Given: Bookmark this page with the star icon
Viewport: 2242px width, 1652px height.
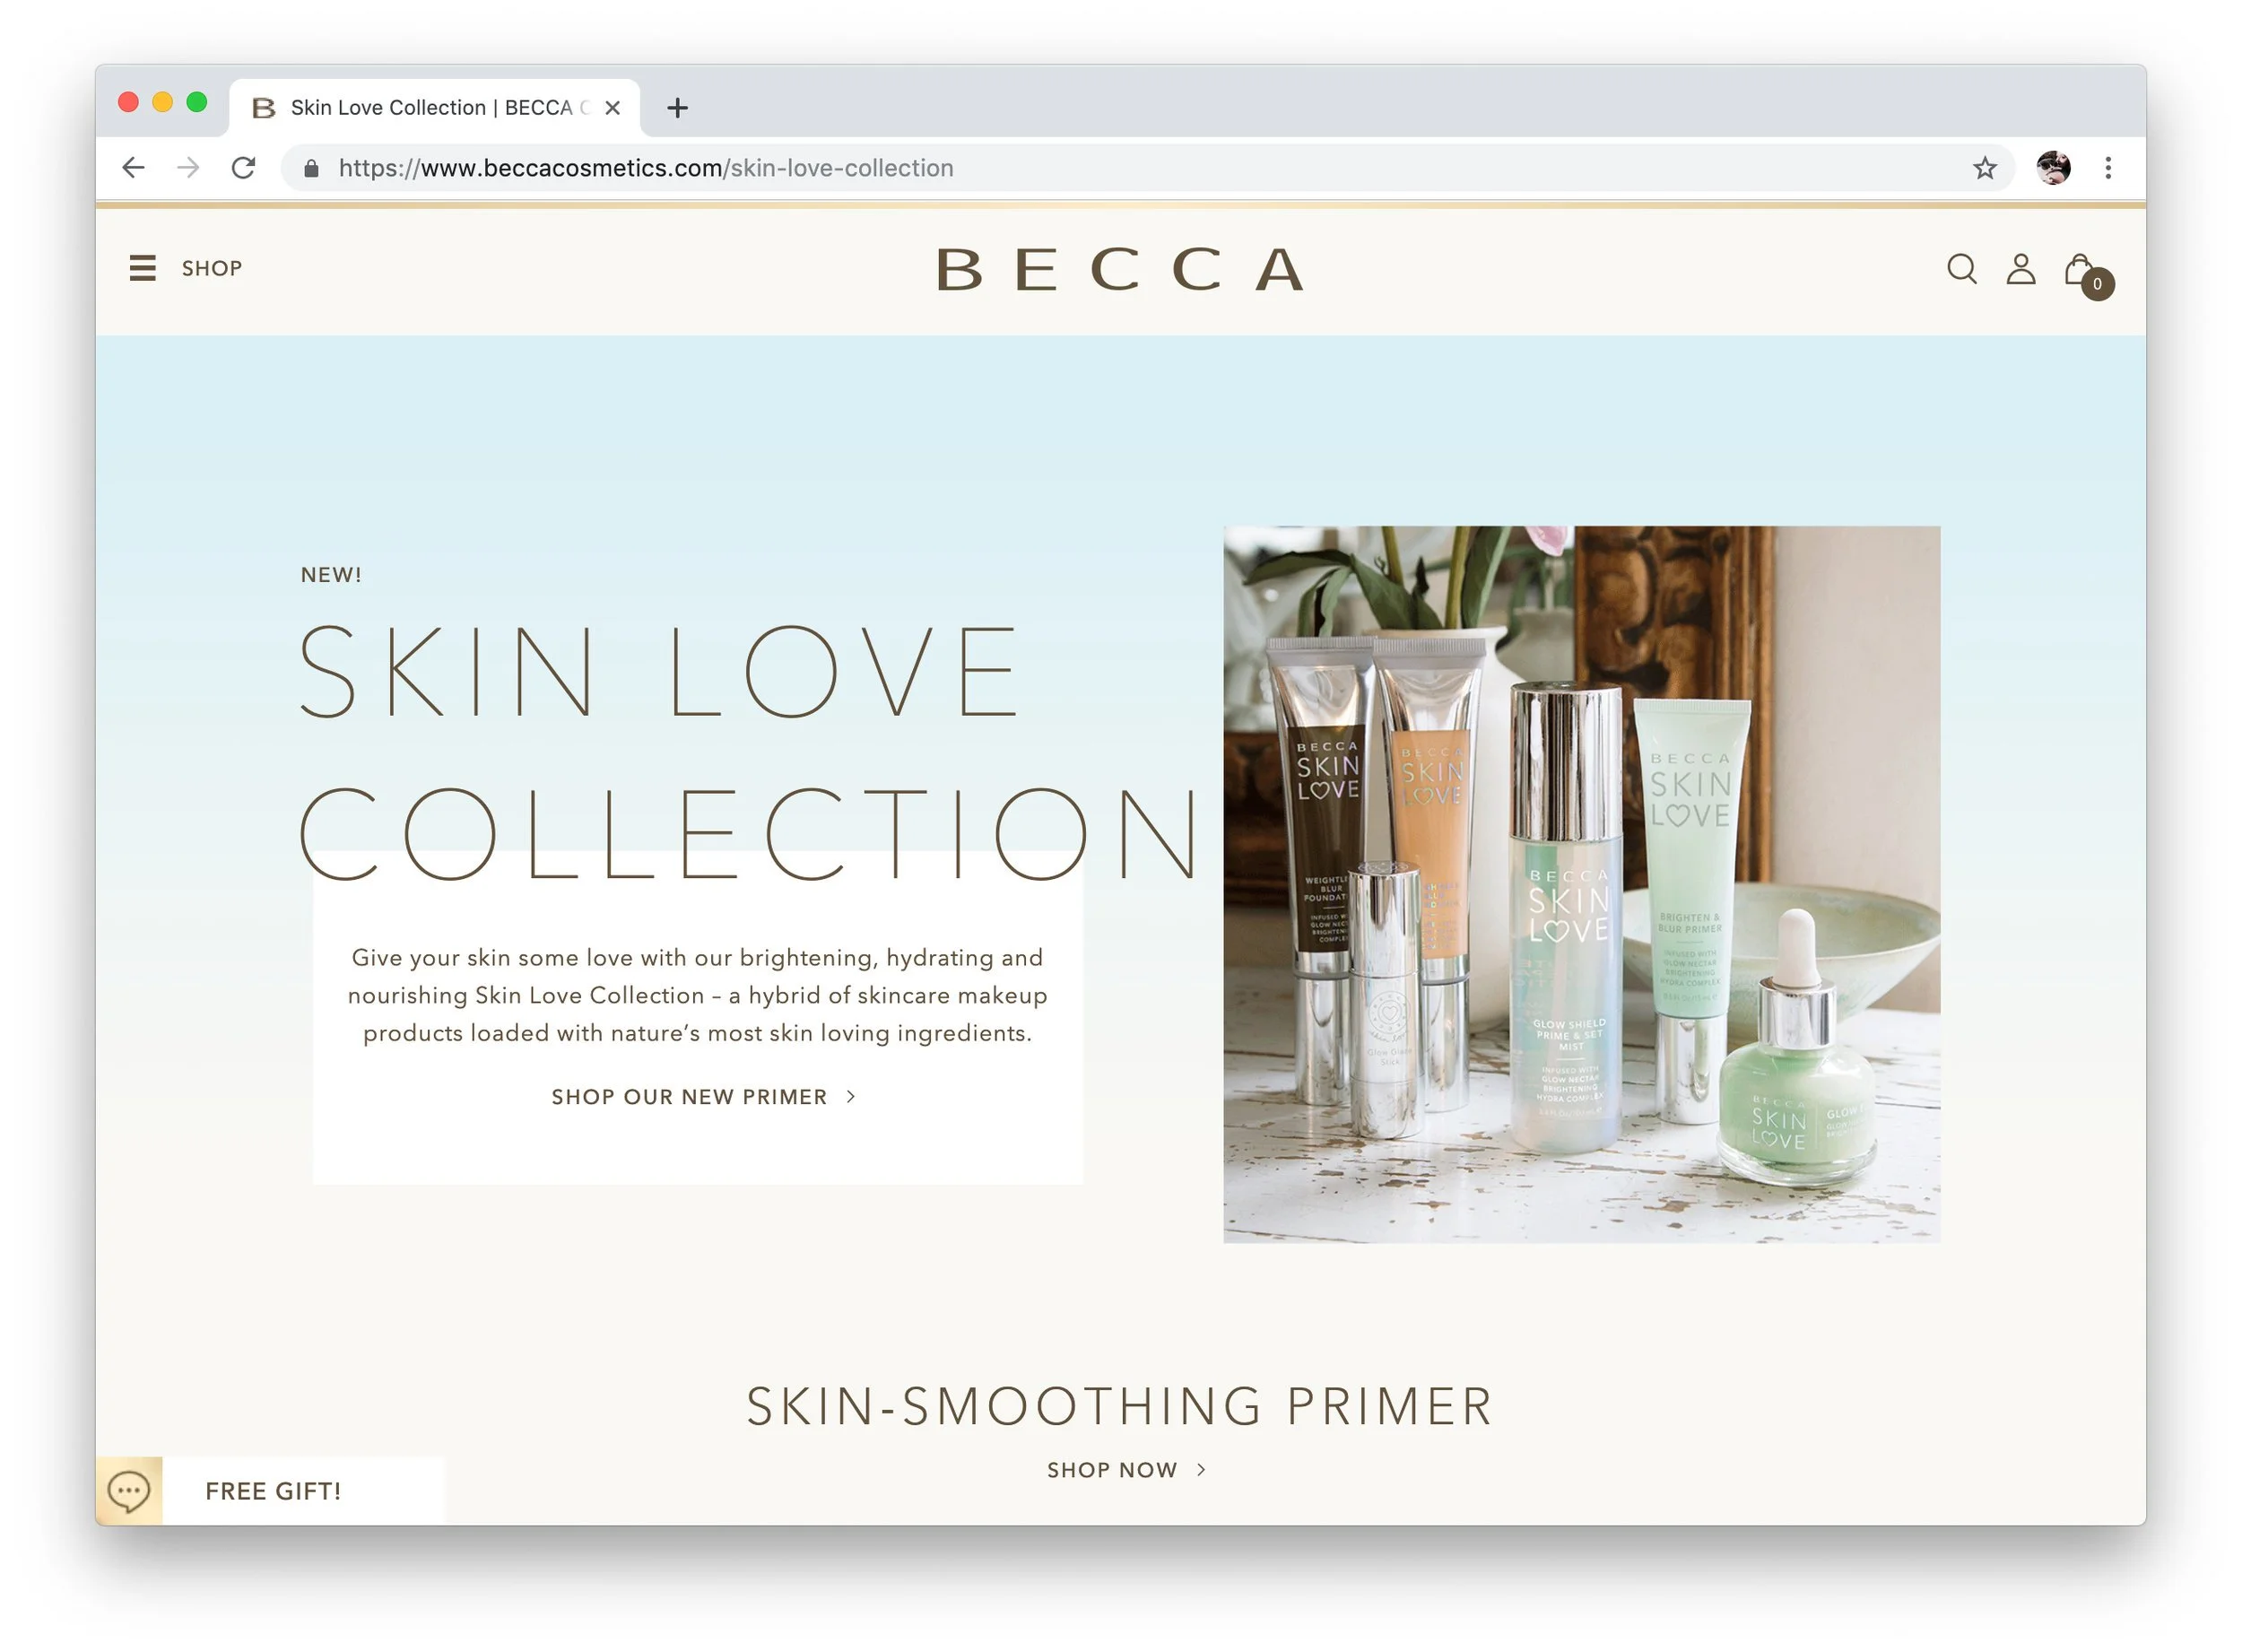Looking at the screenshot, I should 1984,168.
